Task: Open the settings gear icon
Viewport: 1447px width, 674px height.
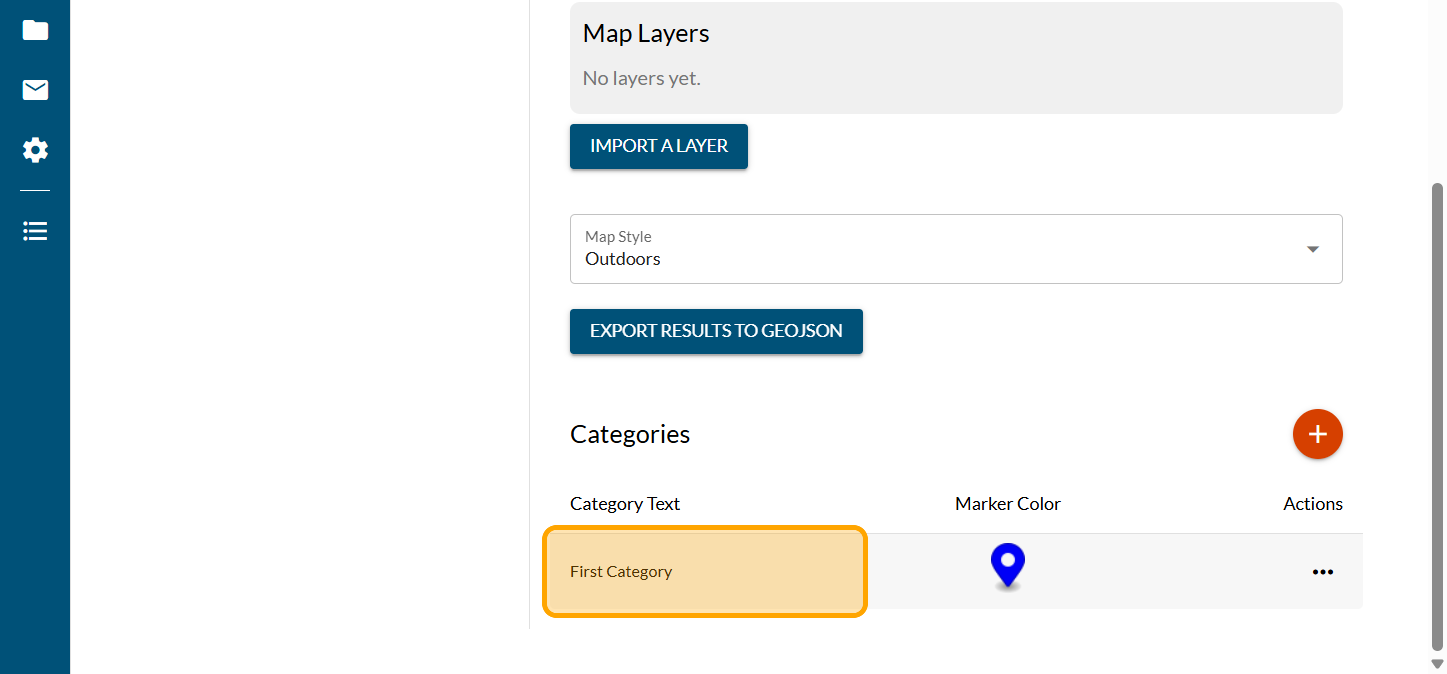Action: (35, 151)
